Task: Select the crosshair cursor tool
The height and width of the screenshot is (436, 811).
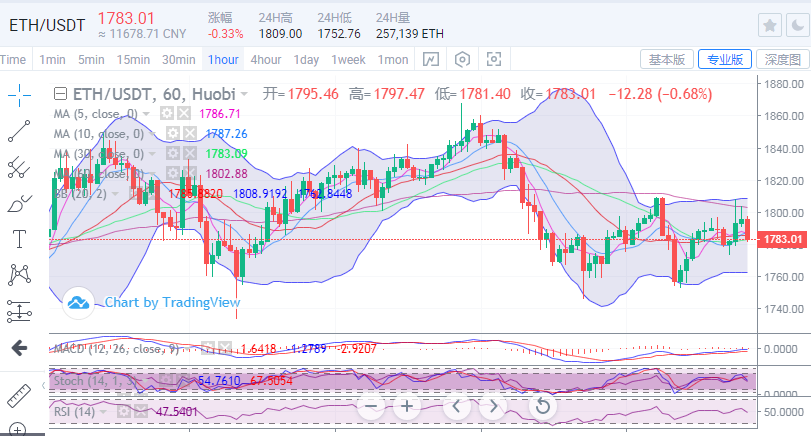Action: 19,95
